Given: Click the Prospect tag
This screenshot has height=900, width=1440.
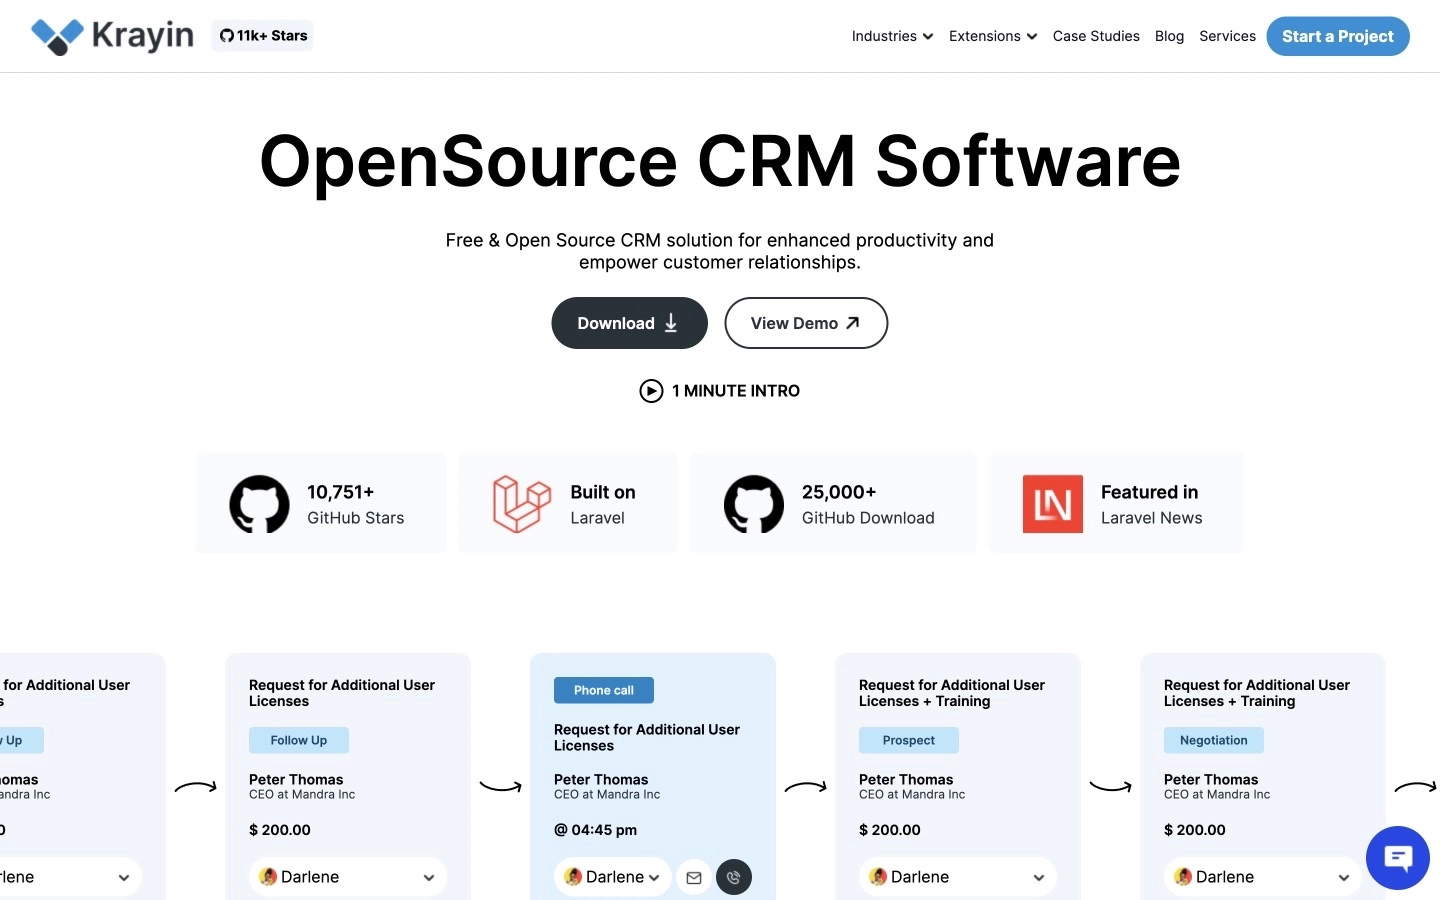Looking at the screenshot, I should [x=909, y=740].
